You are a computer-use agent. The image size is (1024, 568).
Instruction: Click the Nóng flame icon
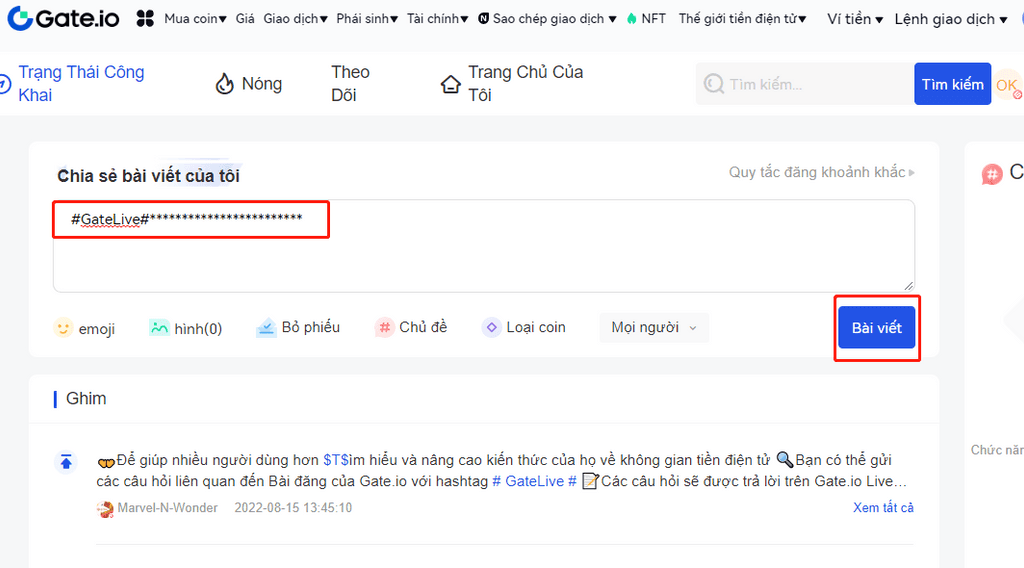pos(225,84)
